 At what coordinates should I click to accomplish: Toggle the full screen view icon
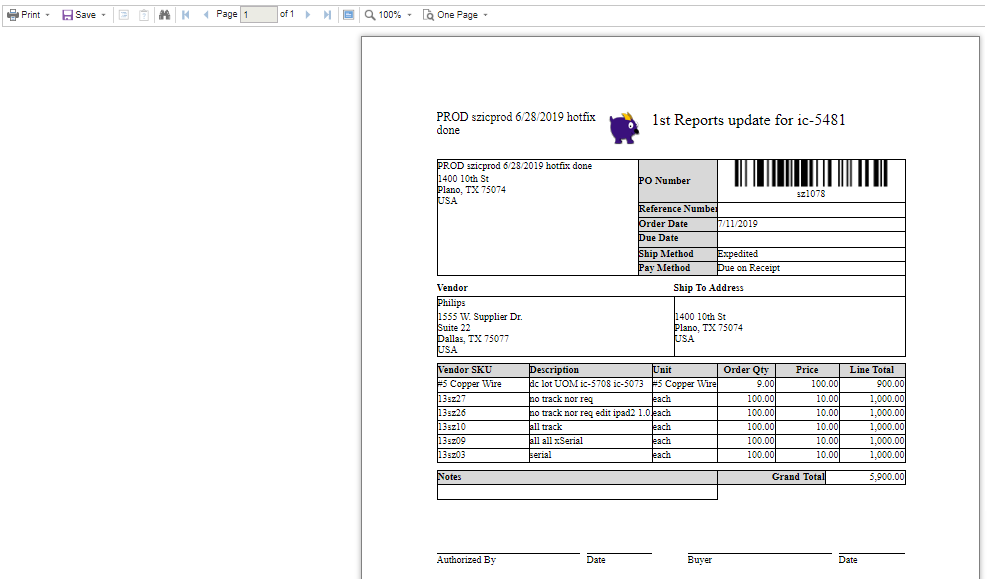(x=348, y=15)
